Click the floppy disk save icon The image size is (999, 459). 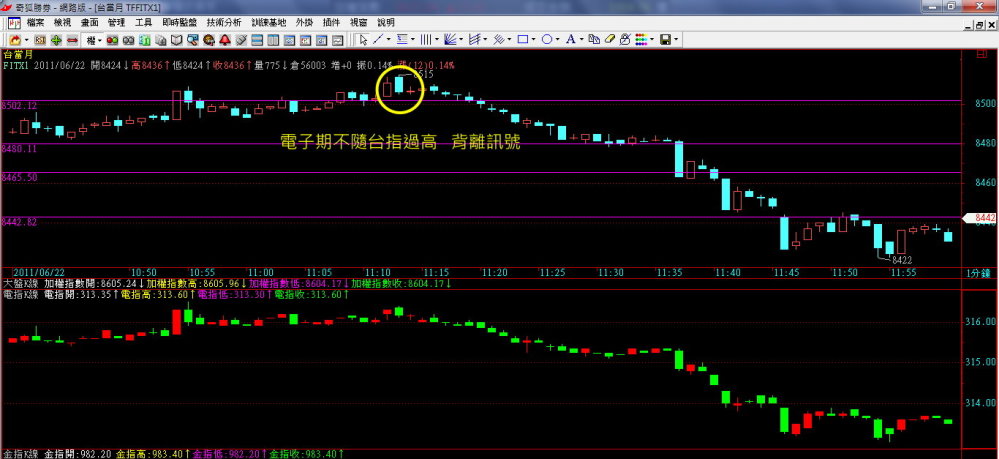665,39
